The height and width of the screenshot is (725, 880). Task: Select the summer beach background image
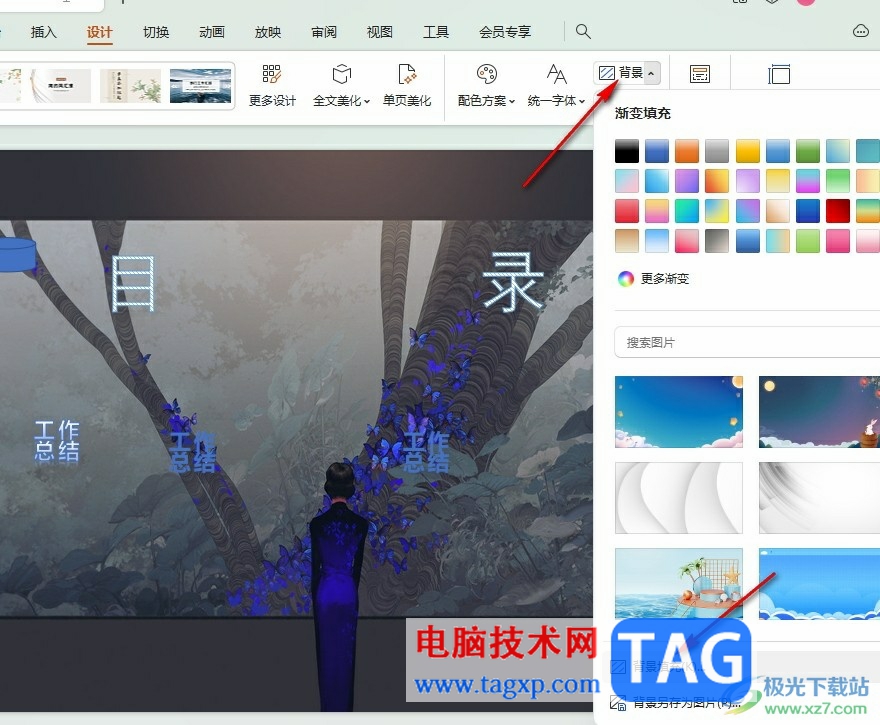[679, 584]
